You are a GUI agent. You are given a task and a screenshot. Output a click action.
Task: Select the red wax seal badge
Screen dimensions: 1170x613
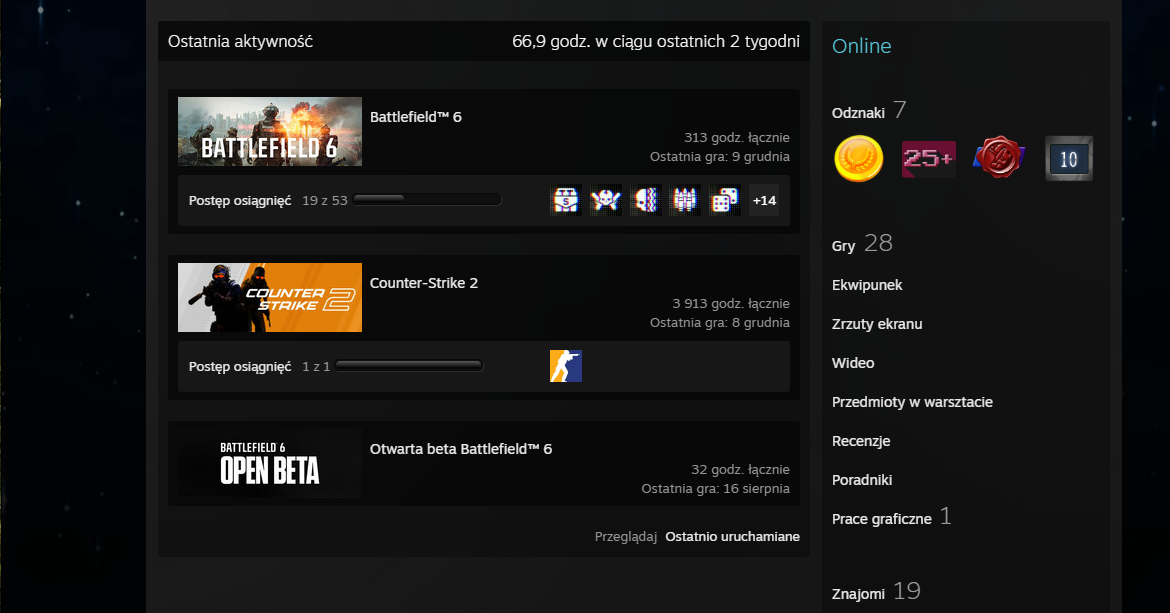(x=998, y=159)
